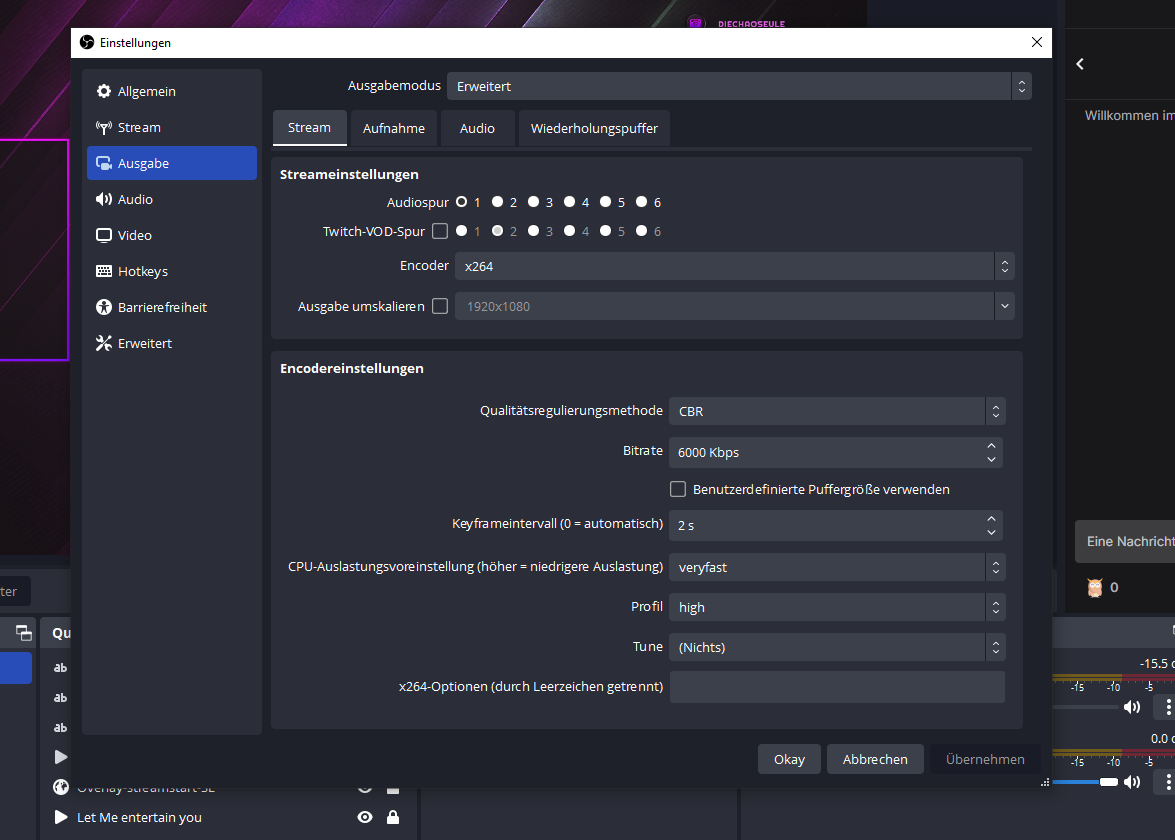
Task: Click the lock icon on Let Me entertain you
Action: click(393, 818)
